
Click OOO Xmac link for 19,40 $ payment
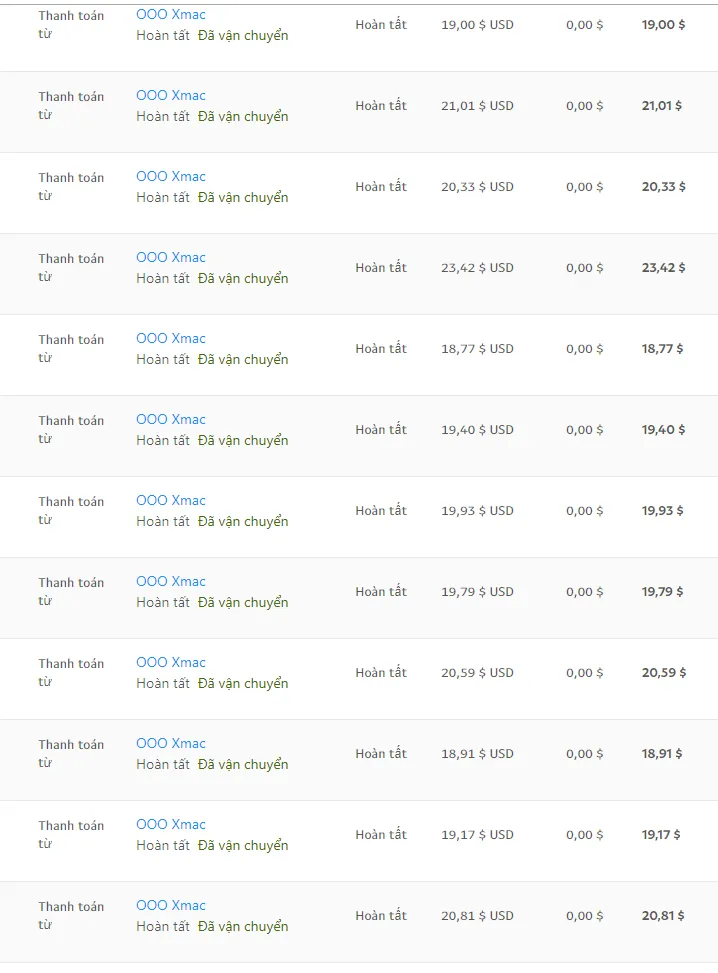point(171,420)
